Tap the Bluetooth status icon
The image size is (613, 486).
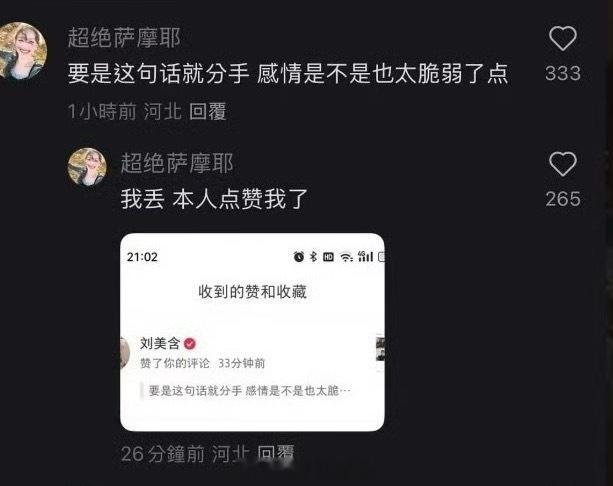pos(313,256)
